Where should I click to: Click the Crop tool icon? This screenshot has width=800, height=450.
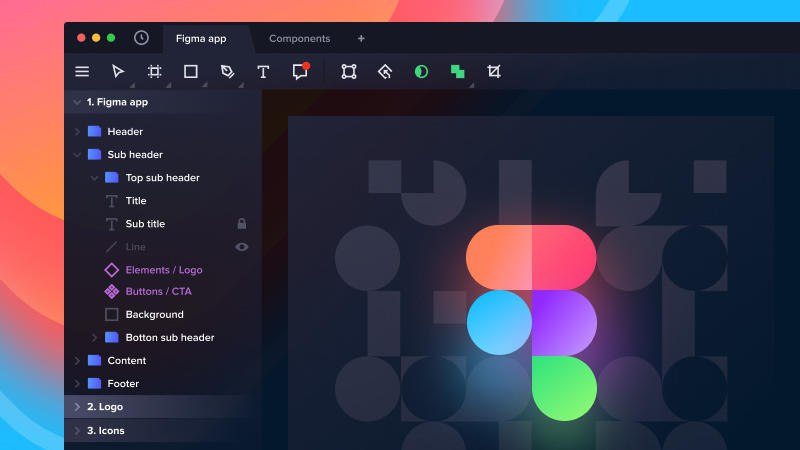point(494,71)
